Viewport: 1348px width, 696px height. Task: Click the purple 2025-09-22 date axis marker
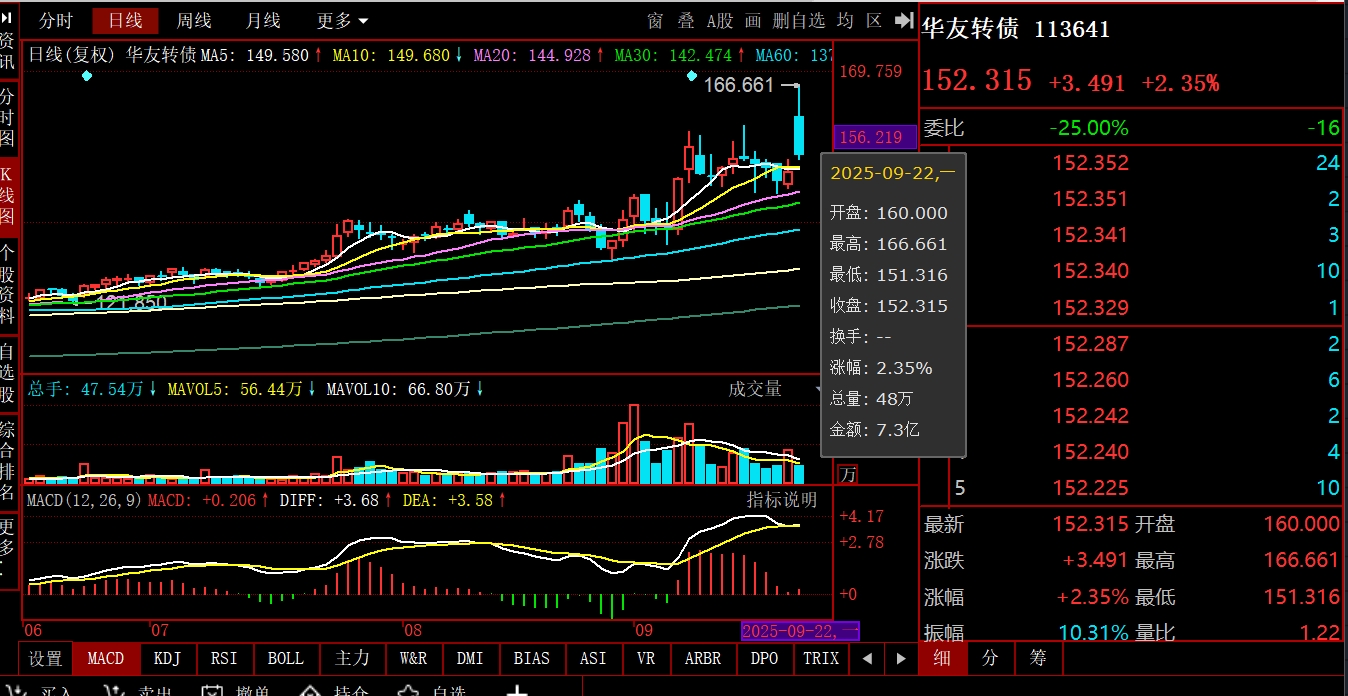coord(799,631)
